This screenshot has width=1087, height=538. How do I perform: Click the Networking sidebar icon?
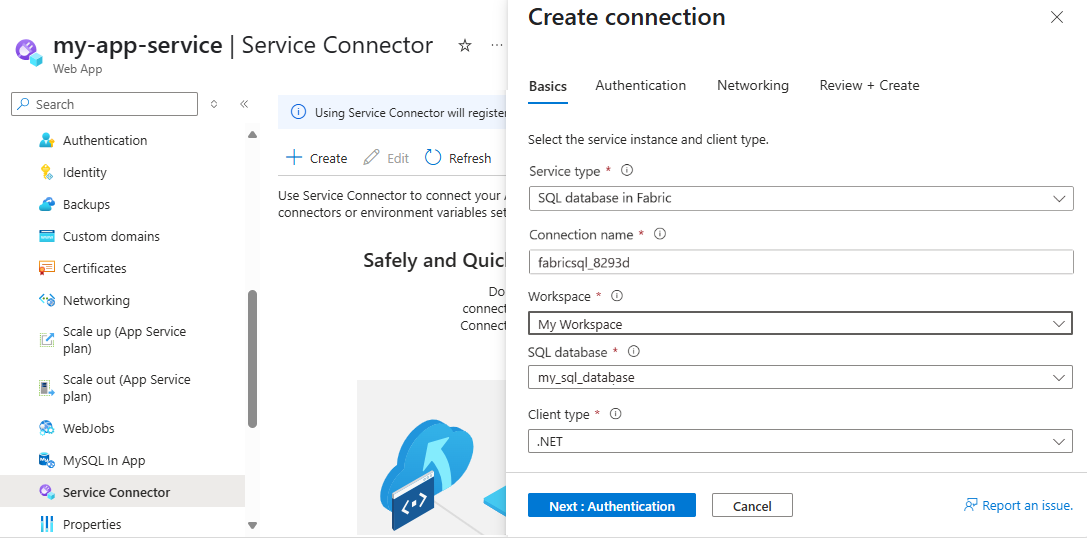46,300
